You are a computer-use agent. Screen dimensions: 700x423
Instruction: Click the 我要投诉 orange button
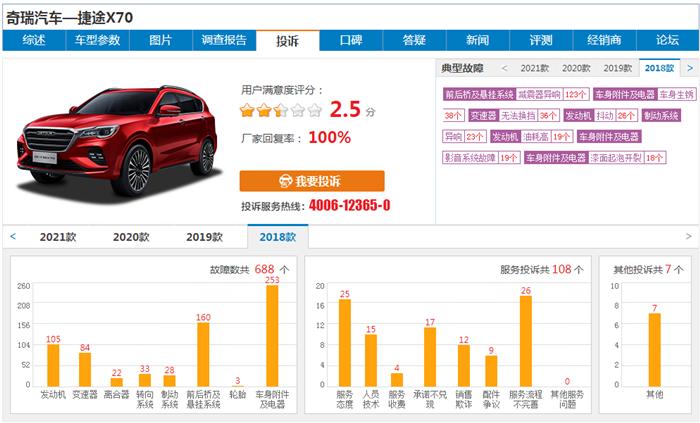point(312,181)
